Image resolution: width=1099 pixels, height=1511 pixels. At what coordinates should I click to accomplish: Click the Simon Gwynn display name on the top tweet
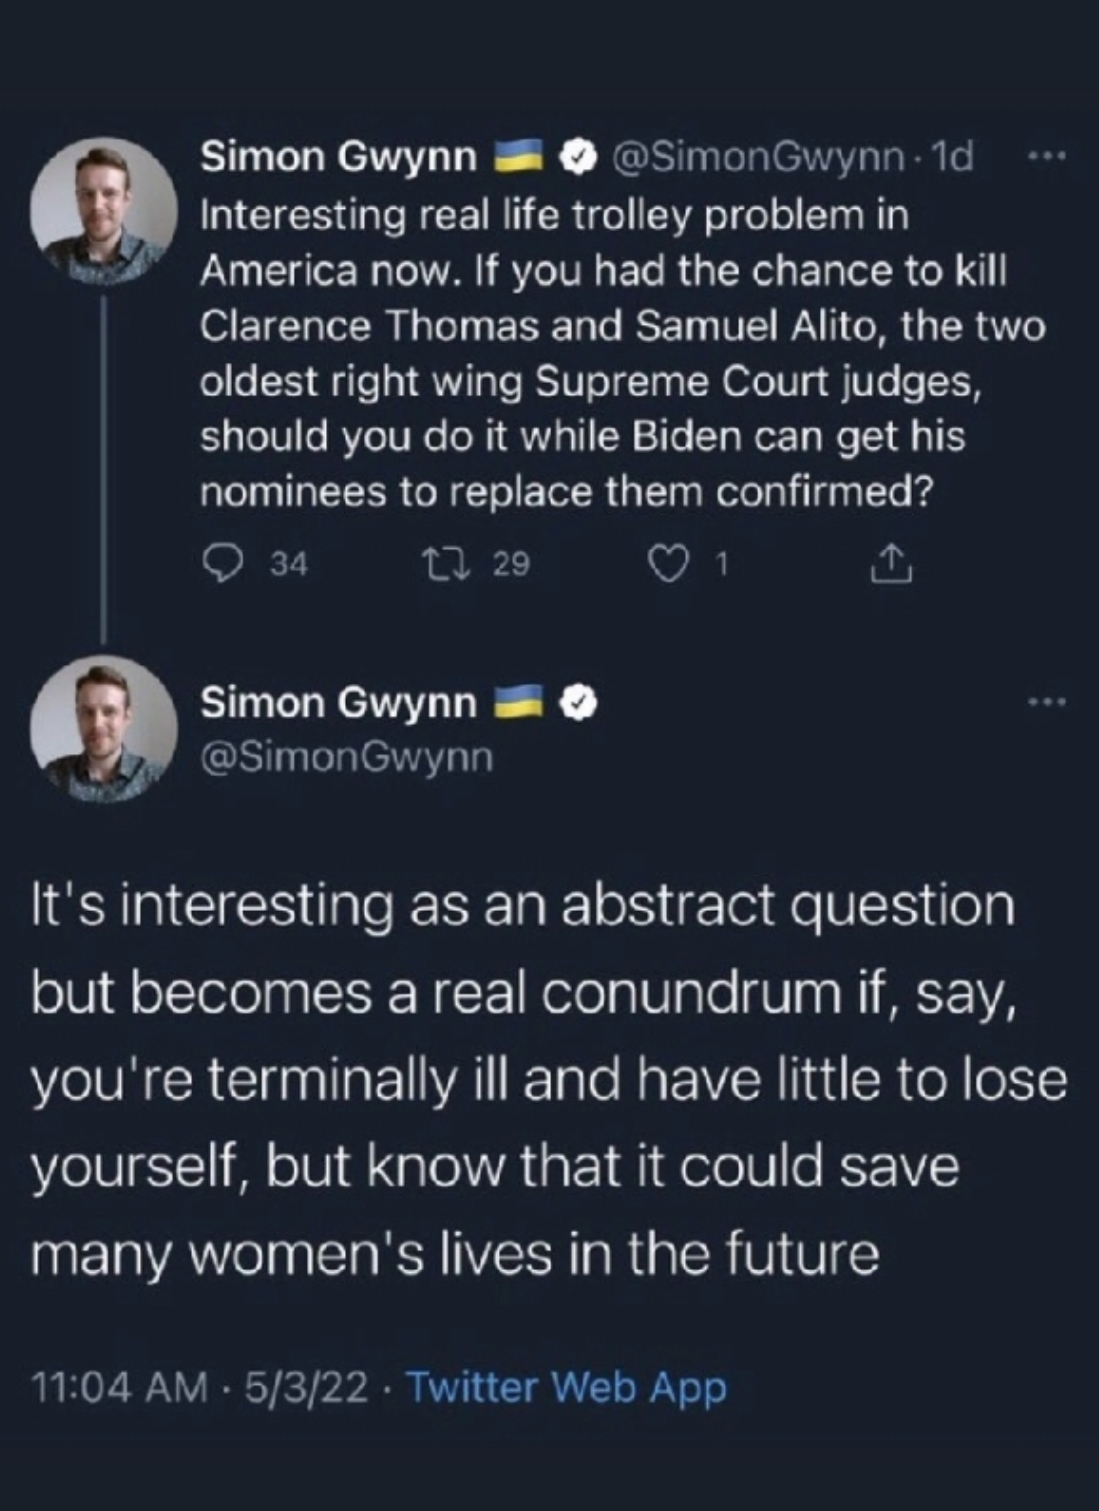pyautogui.click(x=339, y=157)
